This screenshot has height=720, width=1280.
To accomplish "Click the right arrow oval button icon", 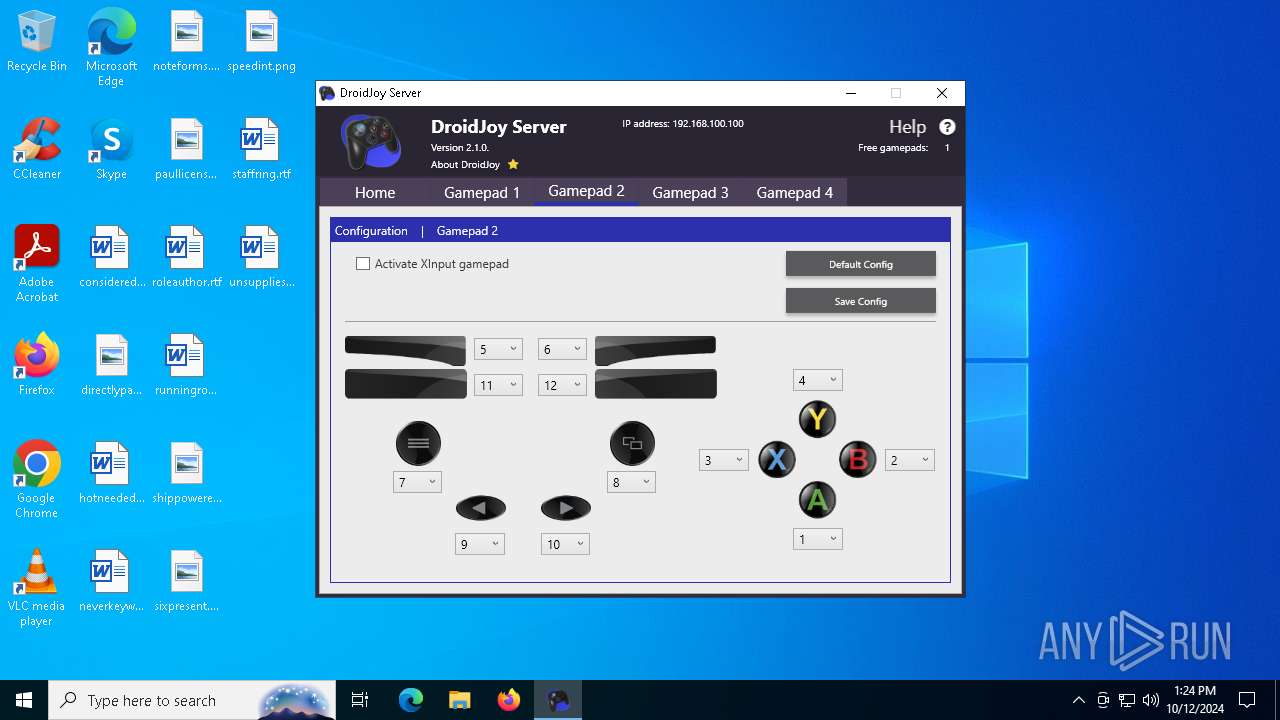I will (x=566, y=508).
